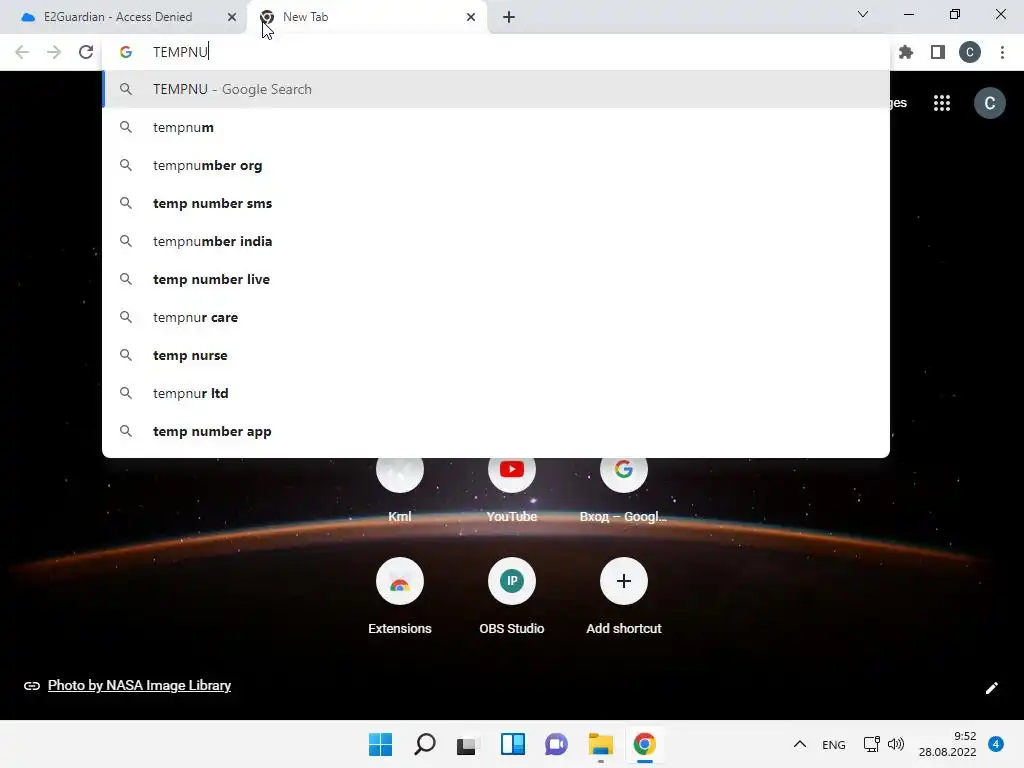The image size is (1024, 768).
Task: Pick the 'tempnur ltd' suggestion
Action: click(496, 393)
